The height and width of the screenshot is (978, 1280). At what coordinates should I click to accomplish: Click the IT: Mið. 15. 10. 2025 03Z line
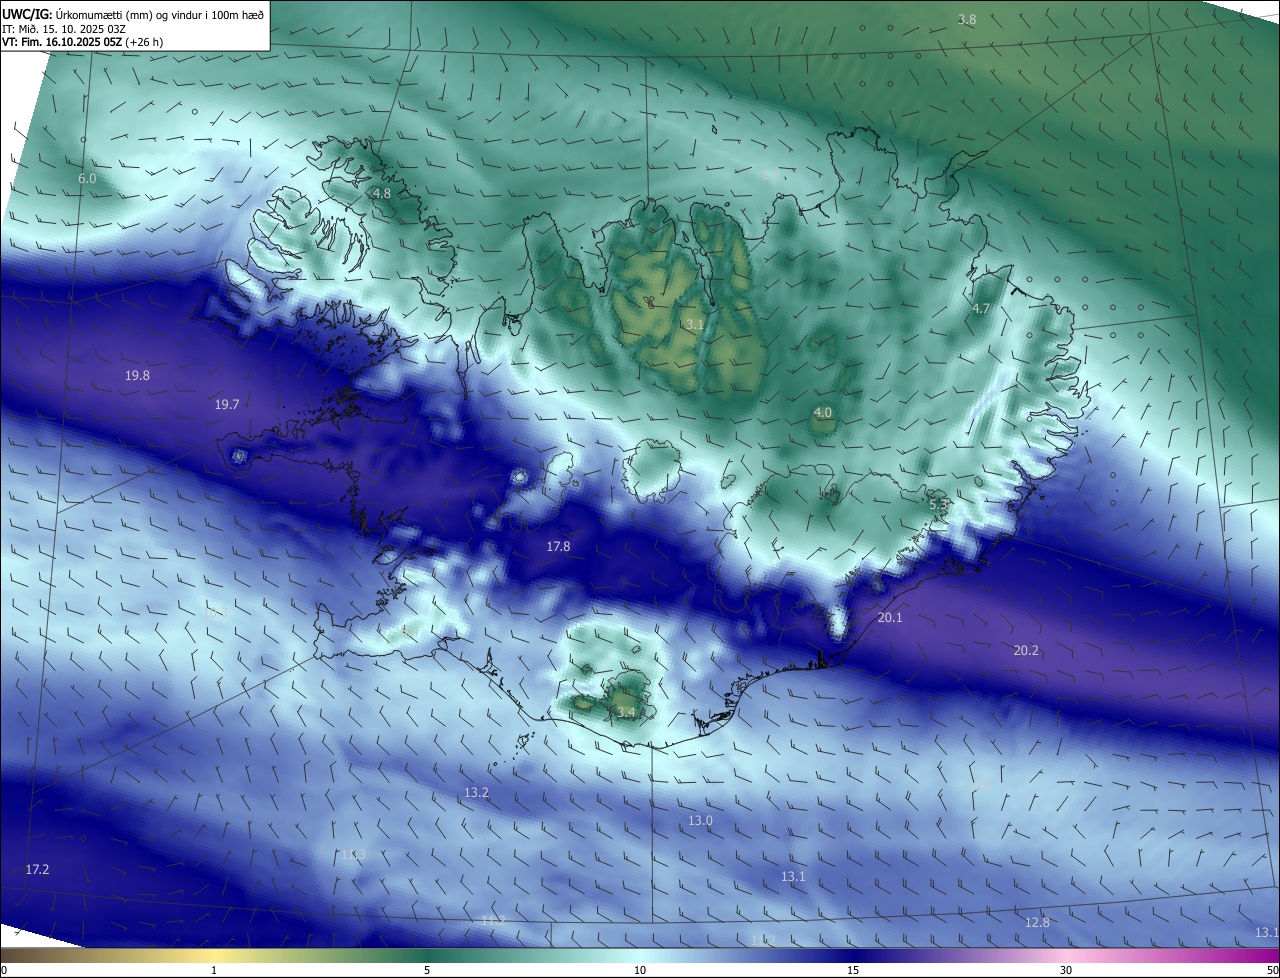point(64,29)
